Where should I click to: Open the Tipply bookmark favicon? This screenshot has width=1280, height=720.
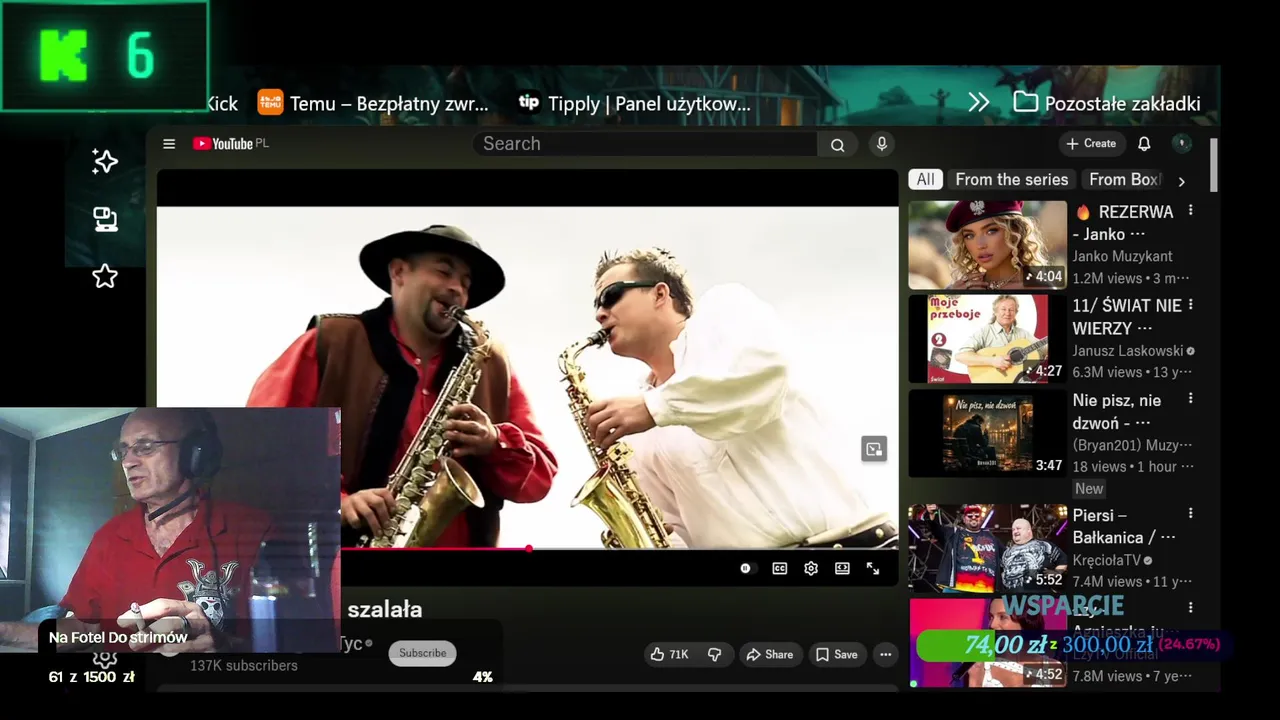[529, 102]
